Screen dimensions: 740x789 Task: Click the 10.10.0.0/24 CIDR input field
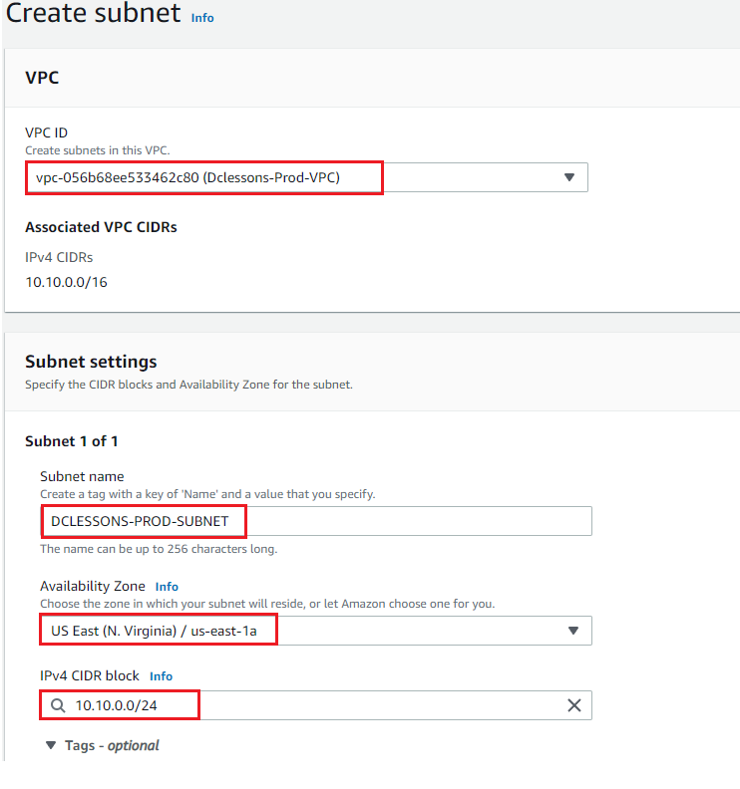[316, 705]
